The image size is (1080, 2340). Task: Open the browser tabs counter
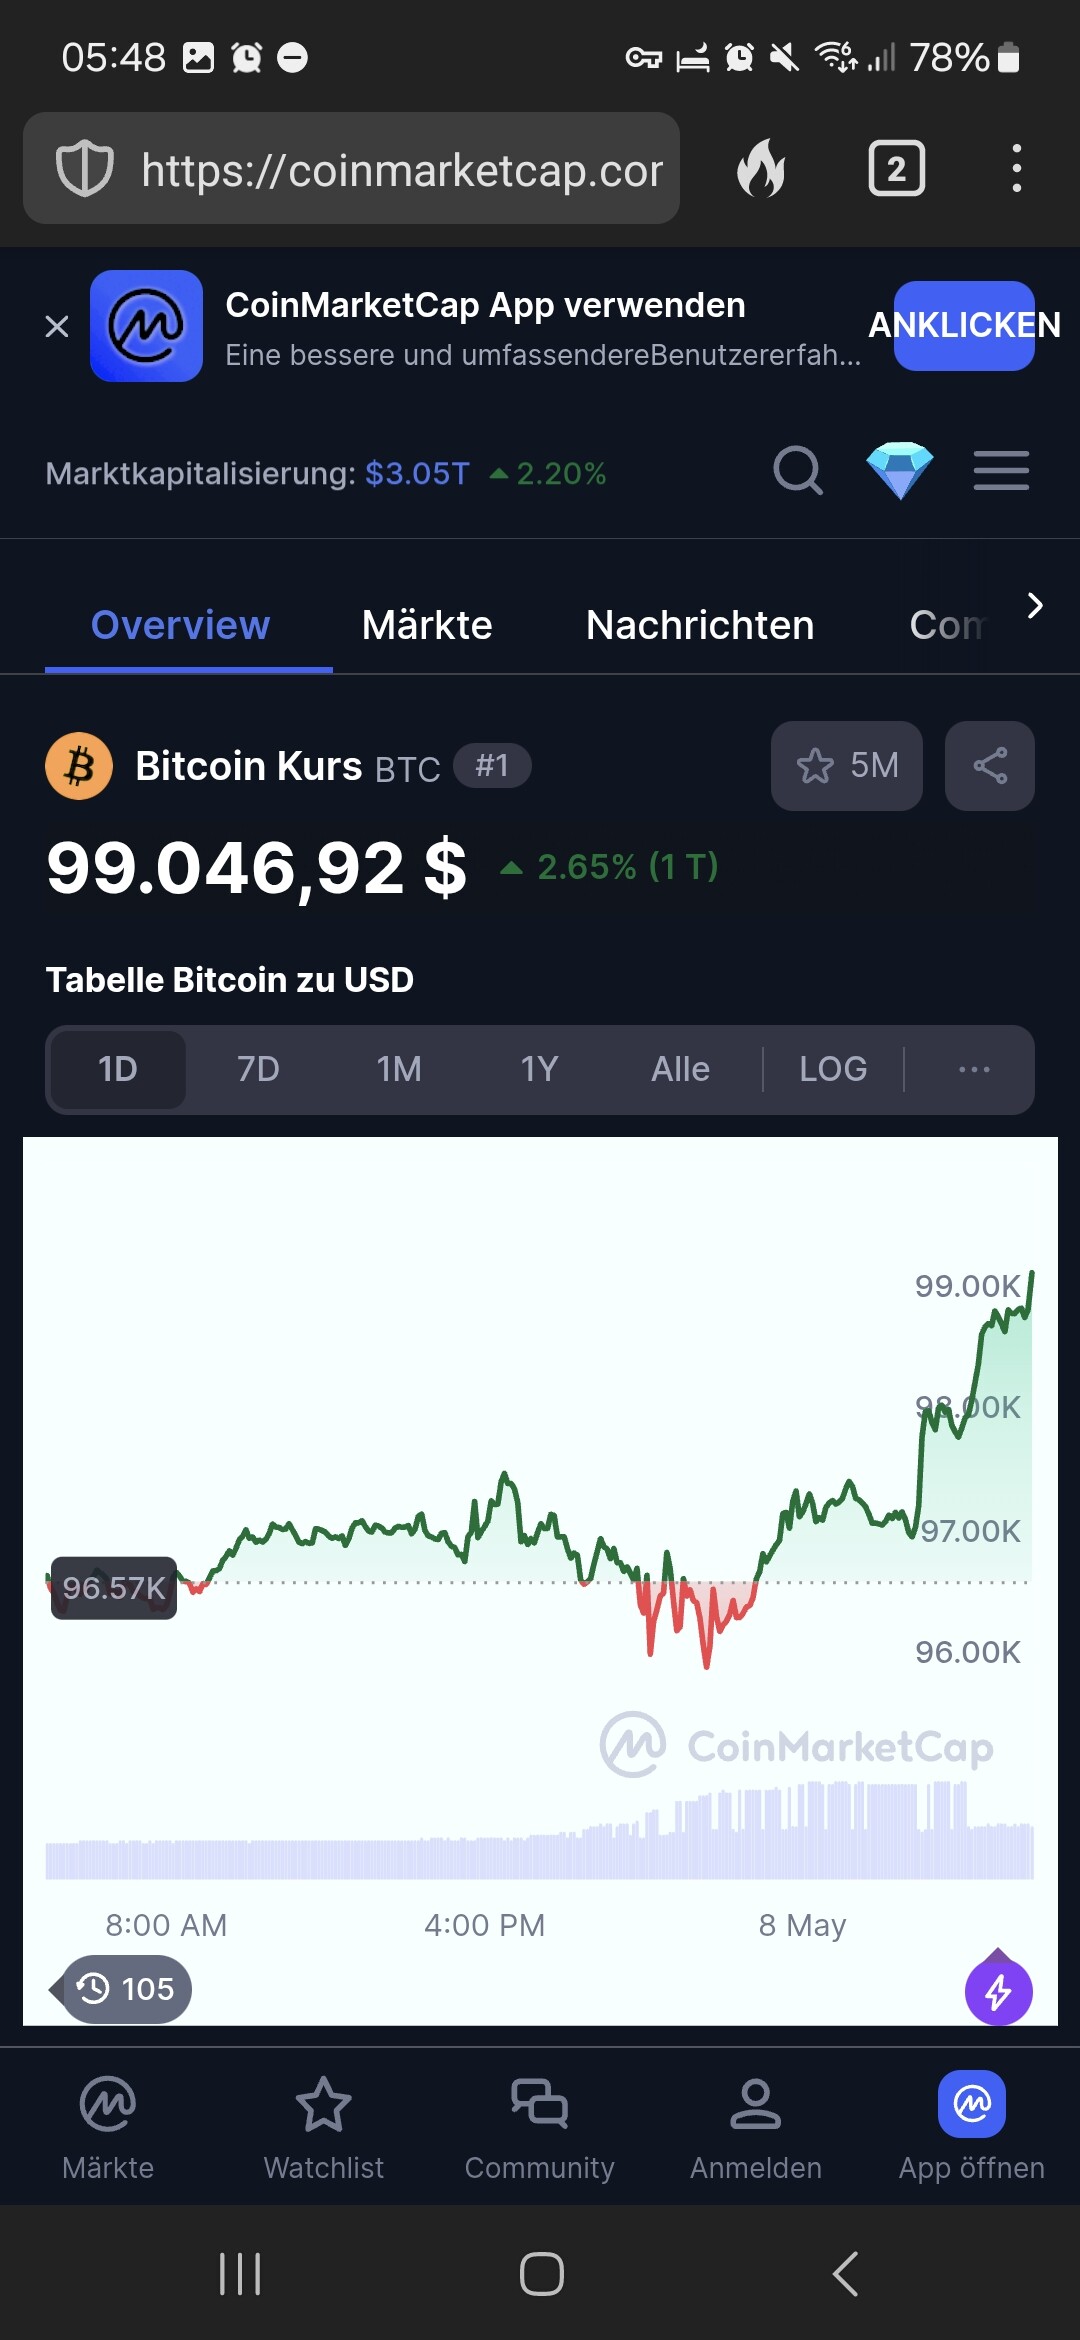coord(896,168)
